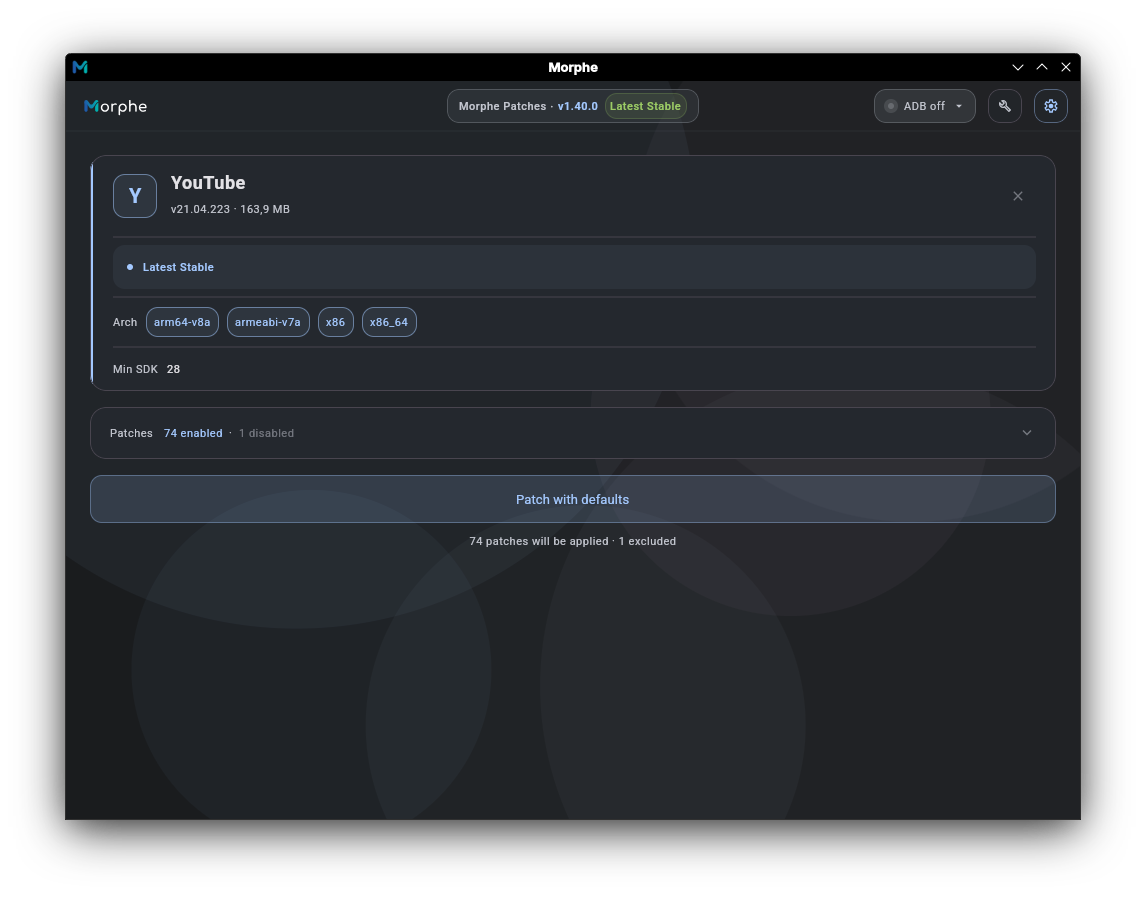
Task: Click Patch with defaults button
Action: click(x=572, y=499)
